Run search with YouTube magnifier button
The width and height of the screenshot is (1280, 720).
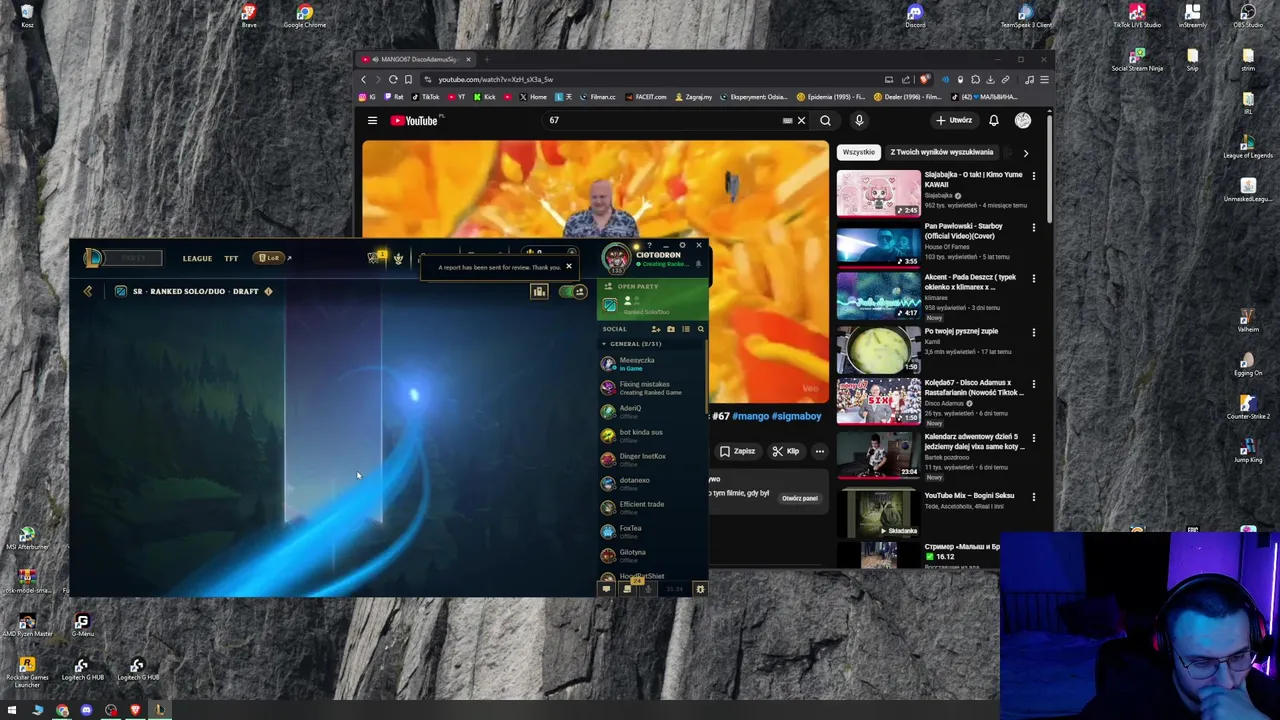pos(825,120)
